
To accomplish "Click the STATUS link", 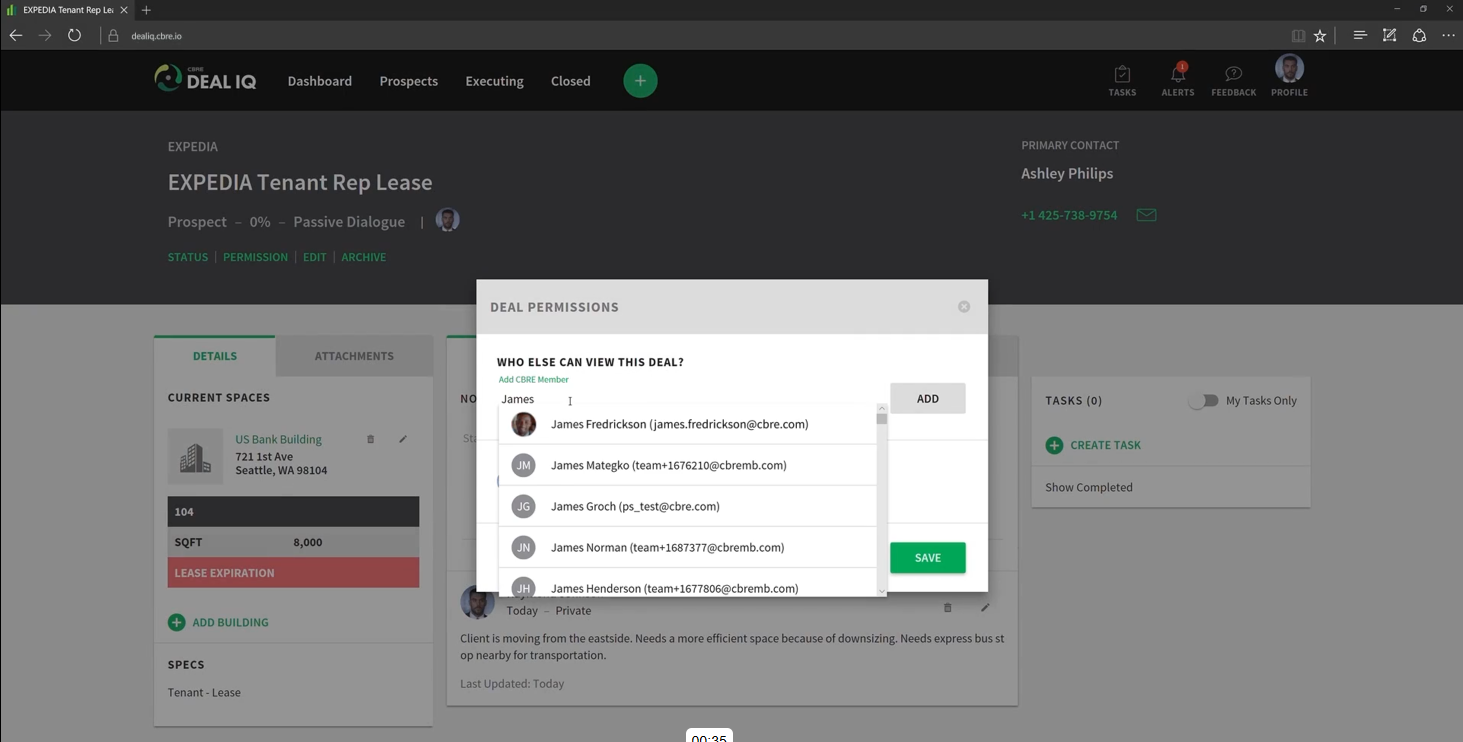I will (x=188, y=257).
